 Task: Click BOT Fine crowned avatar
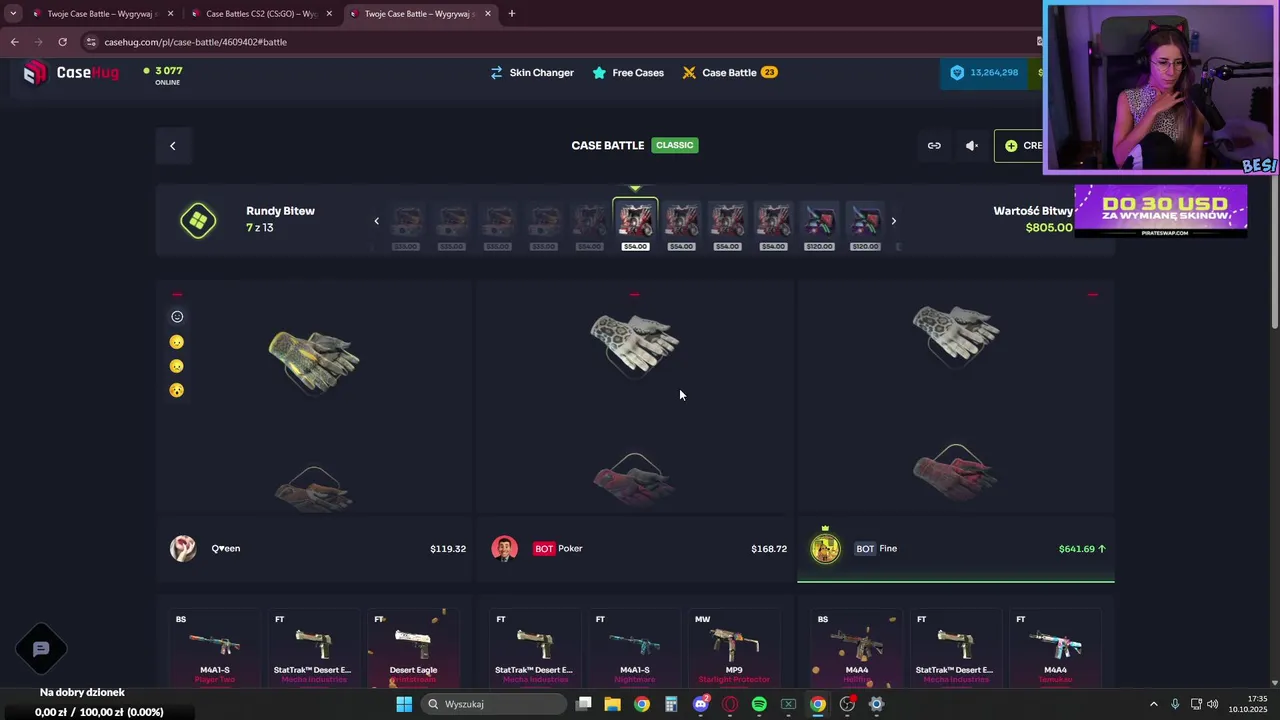pyautogui.click(x=825, y=548)
